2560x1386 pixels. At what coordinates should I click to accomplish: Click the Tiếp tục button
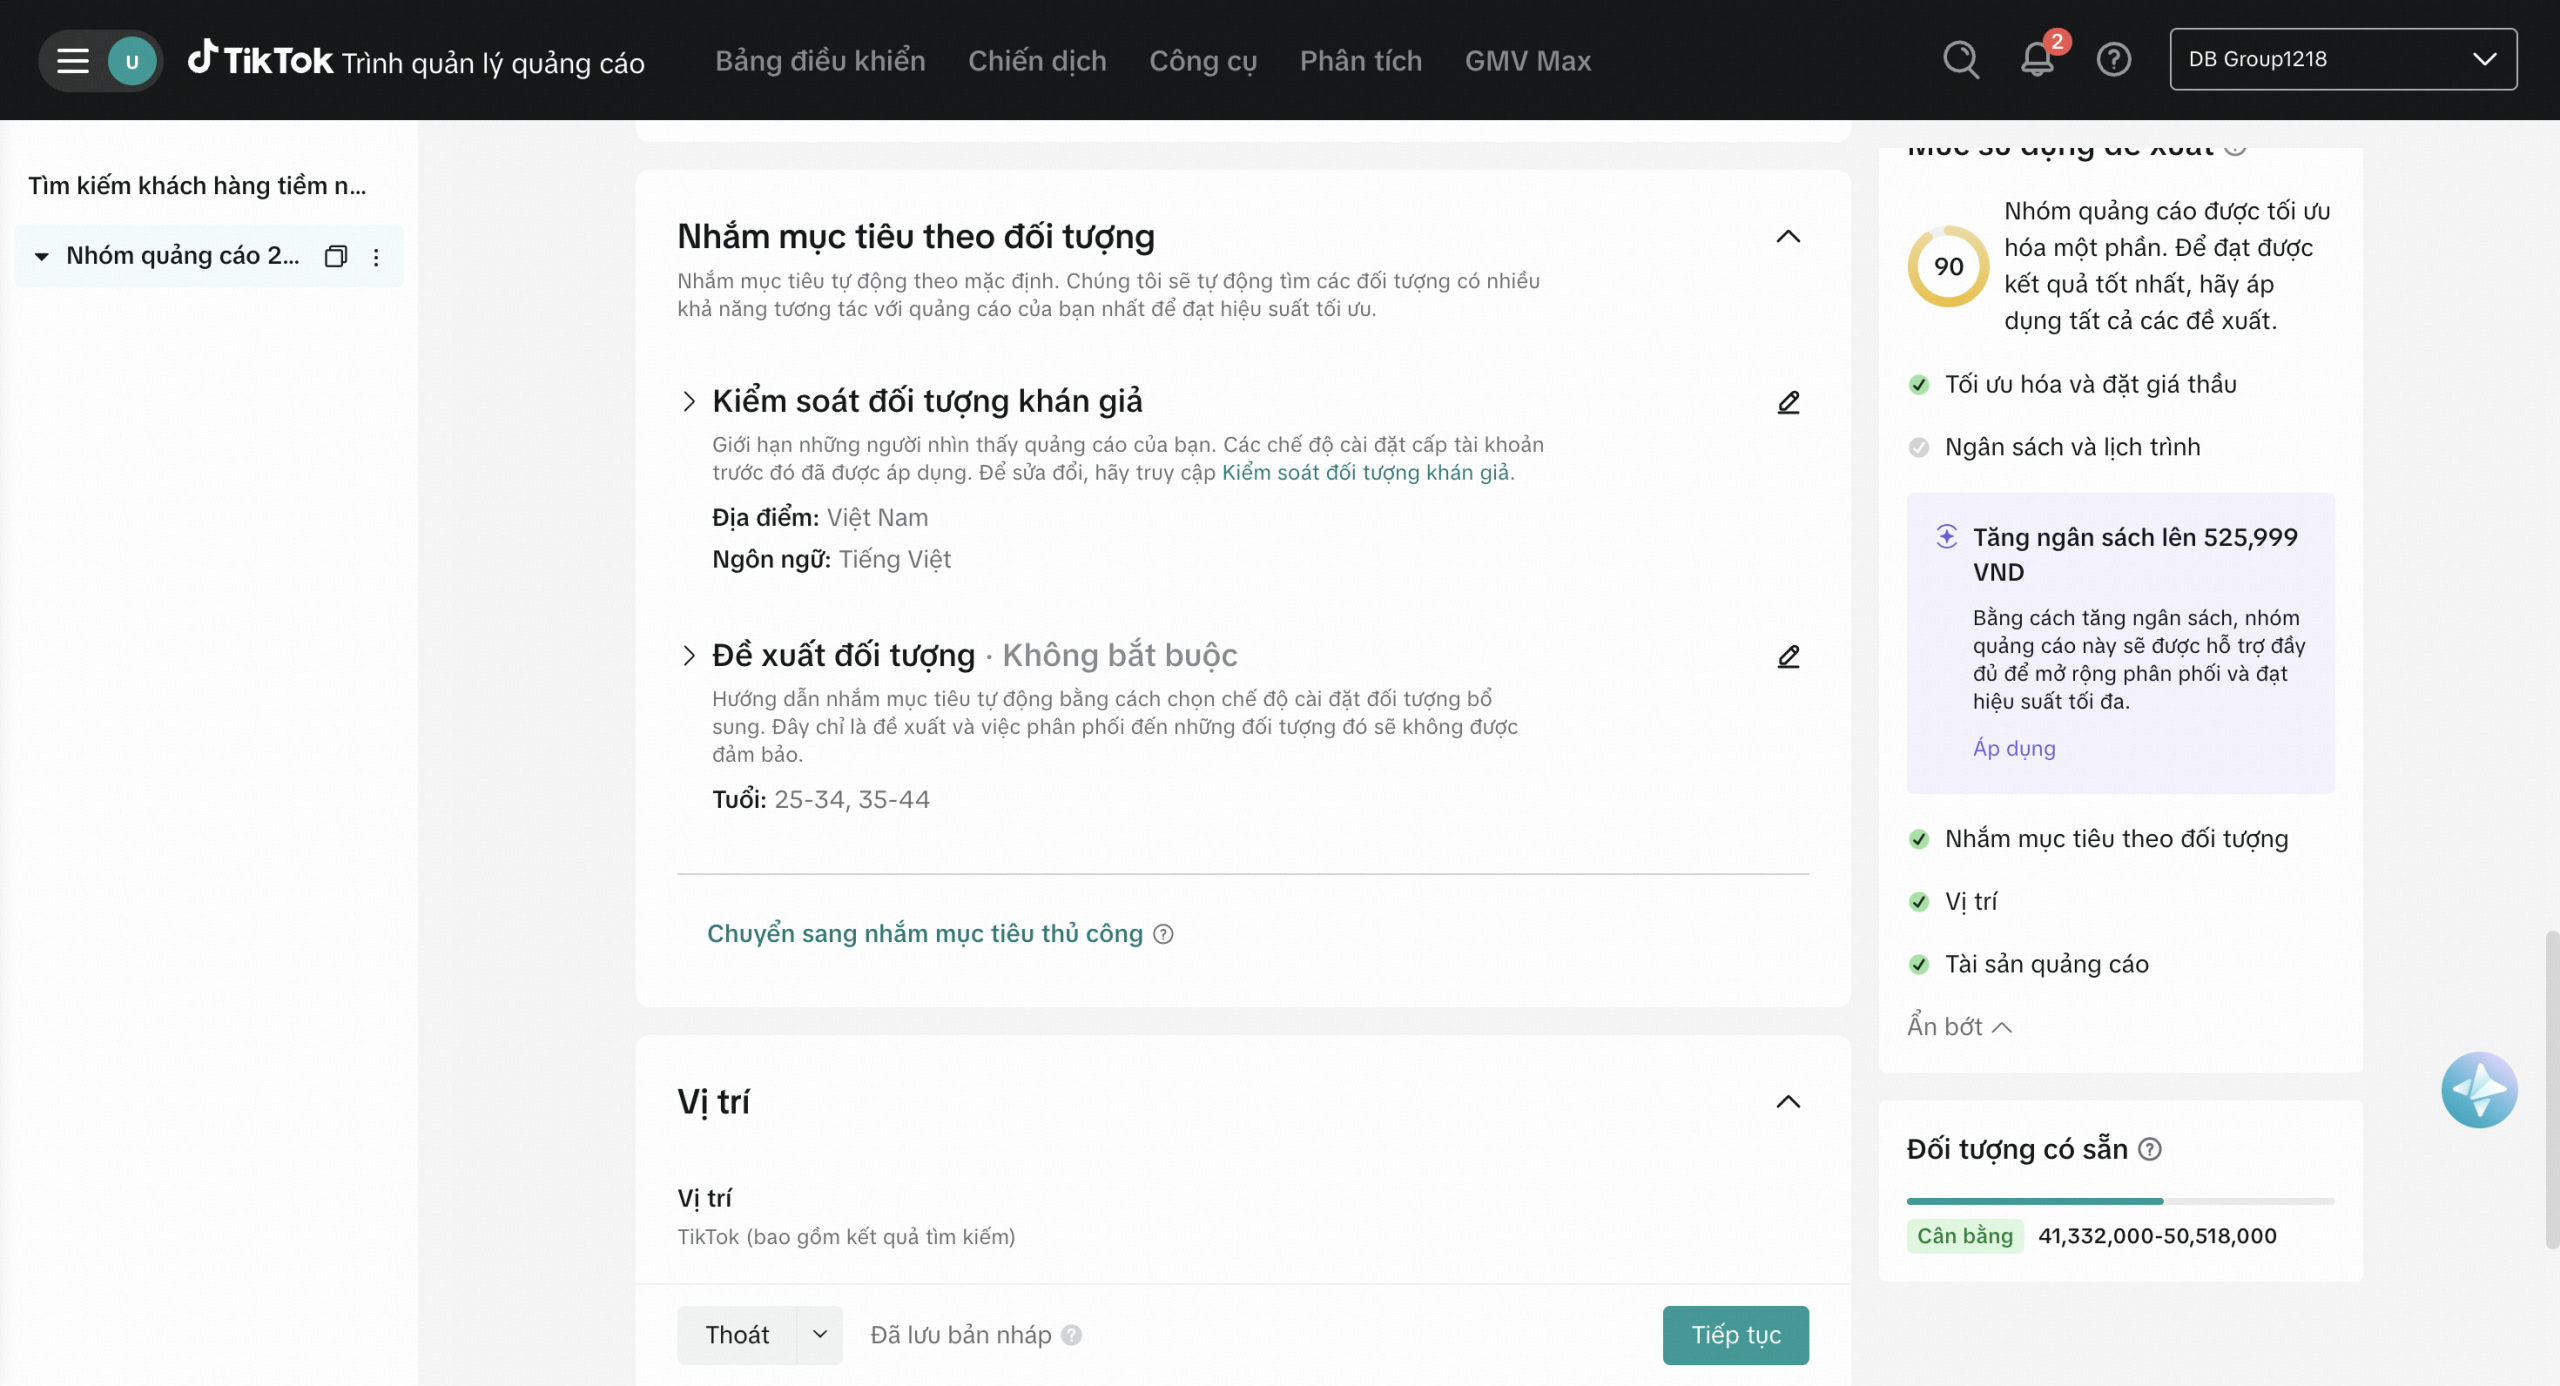pos(1735,1334)
